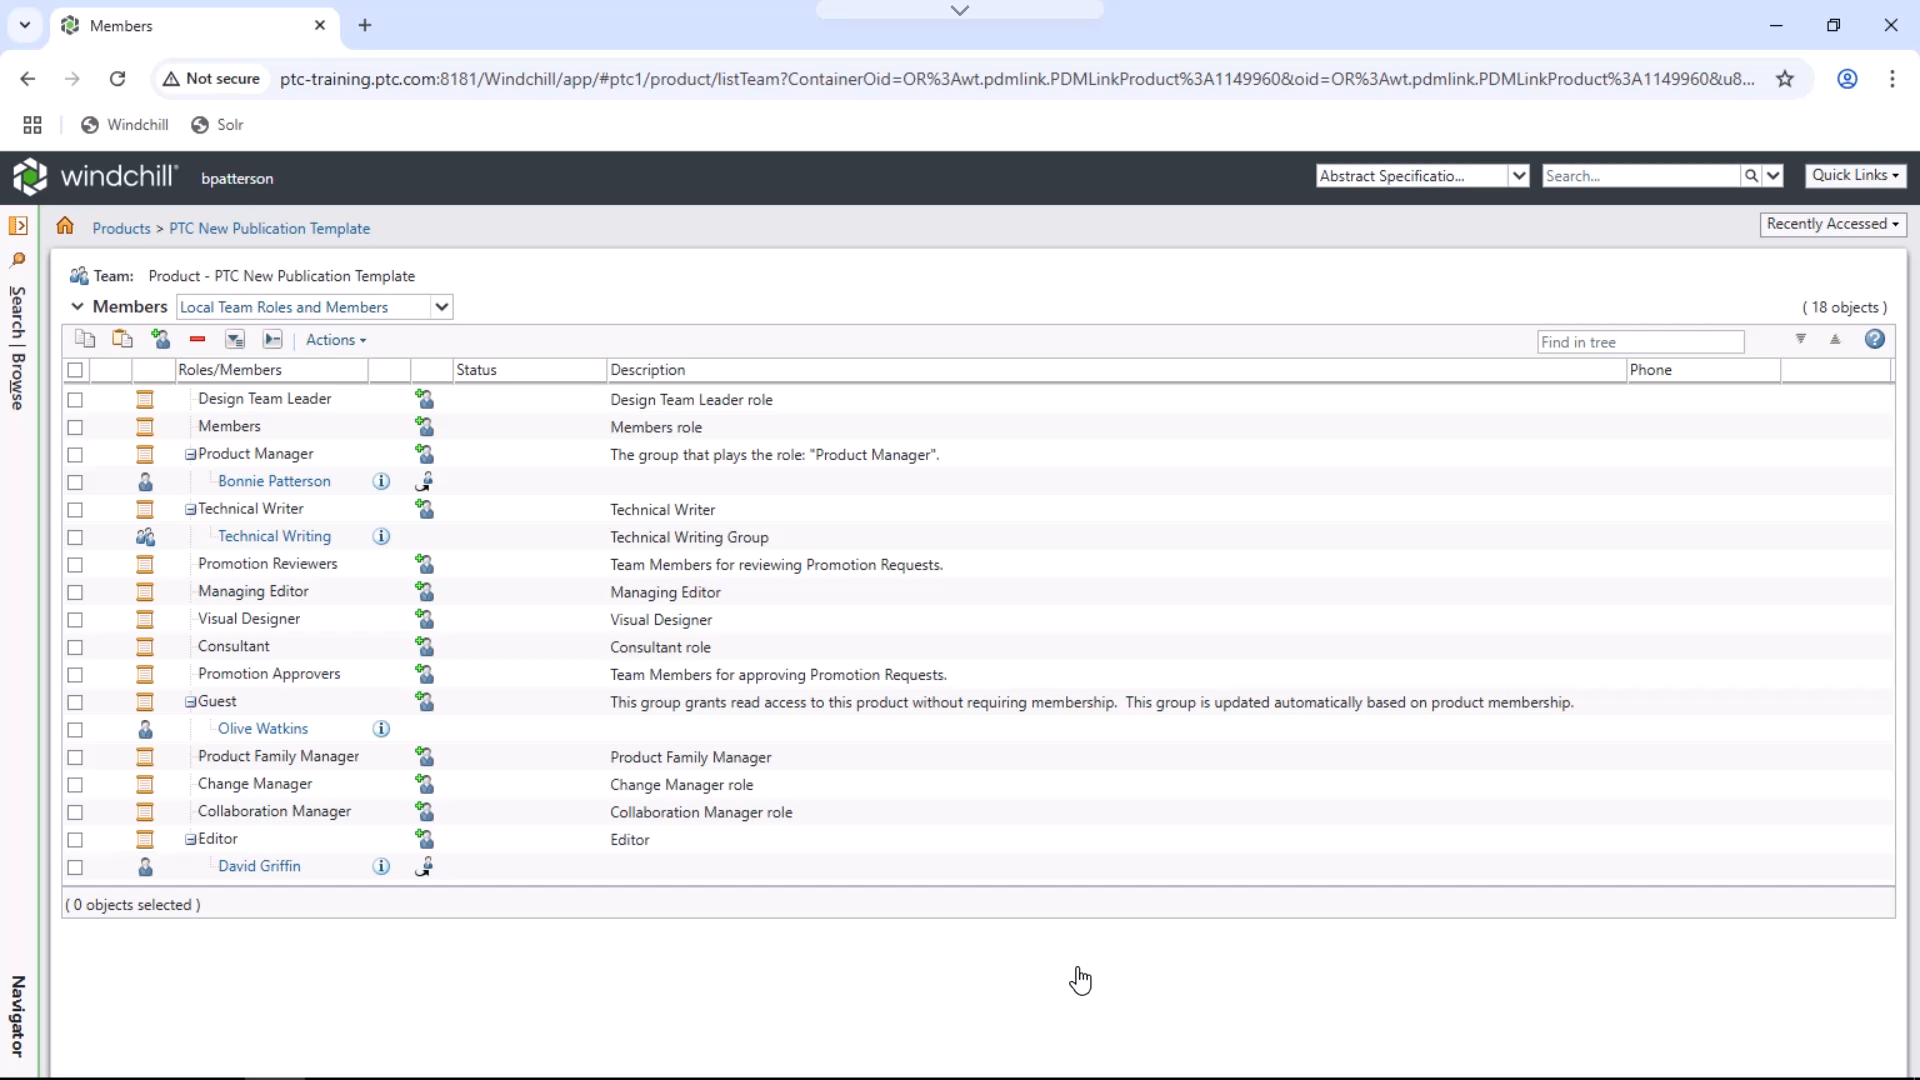Check the Design Team Leader row checkbox

(x=75, y=400)
